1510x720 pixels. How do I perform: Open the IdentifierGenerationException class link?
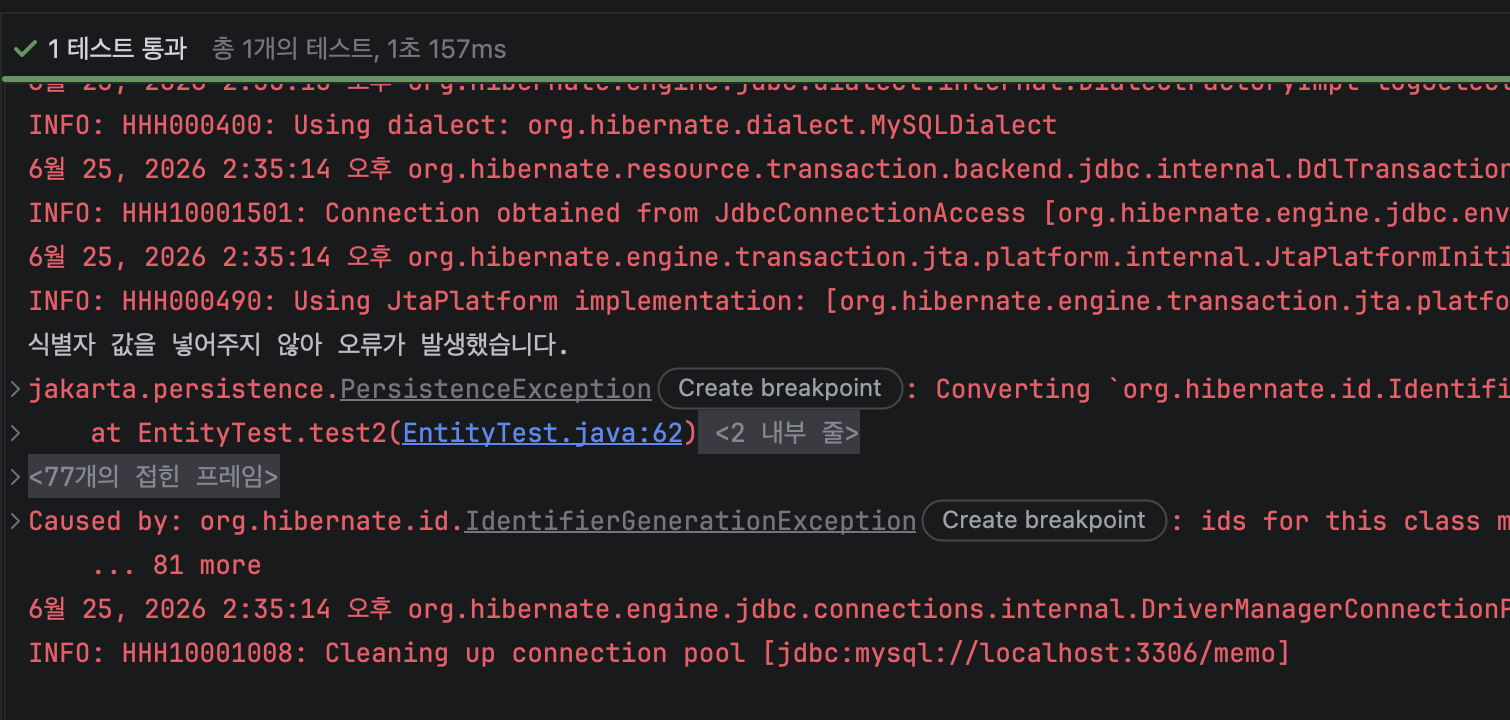point(690,521)
